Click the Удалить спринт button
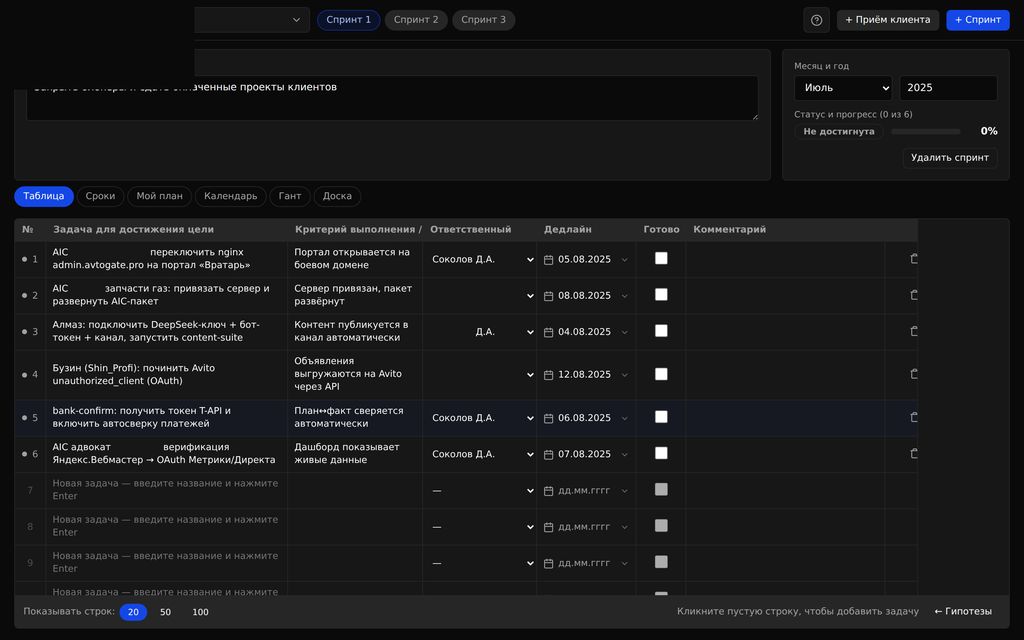This screenshot has height=640, width=1024. (950, 157)
